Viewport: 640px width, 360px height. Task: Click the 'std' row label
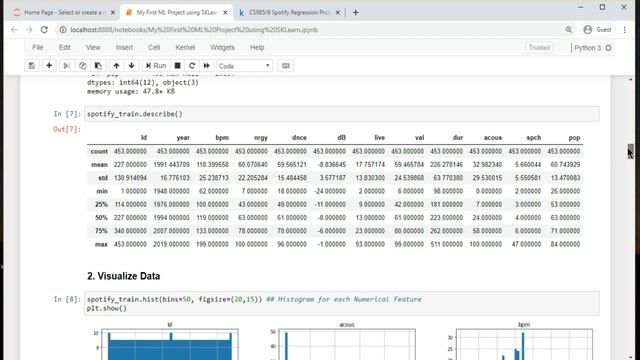[102, 178]
